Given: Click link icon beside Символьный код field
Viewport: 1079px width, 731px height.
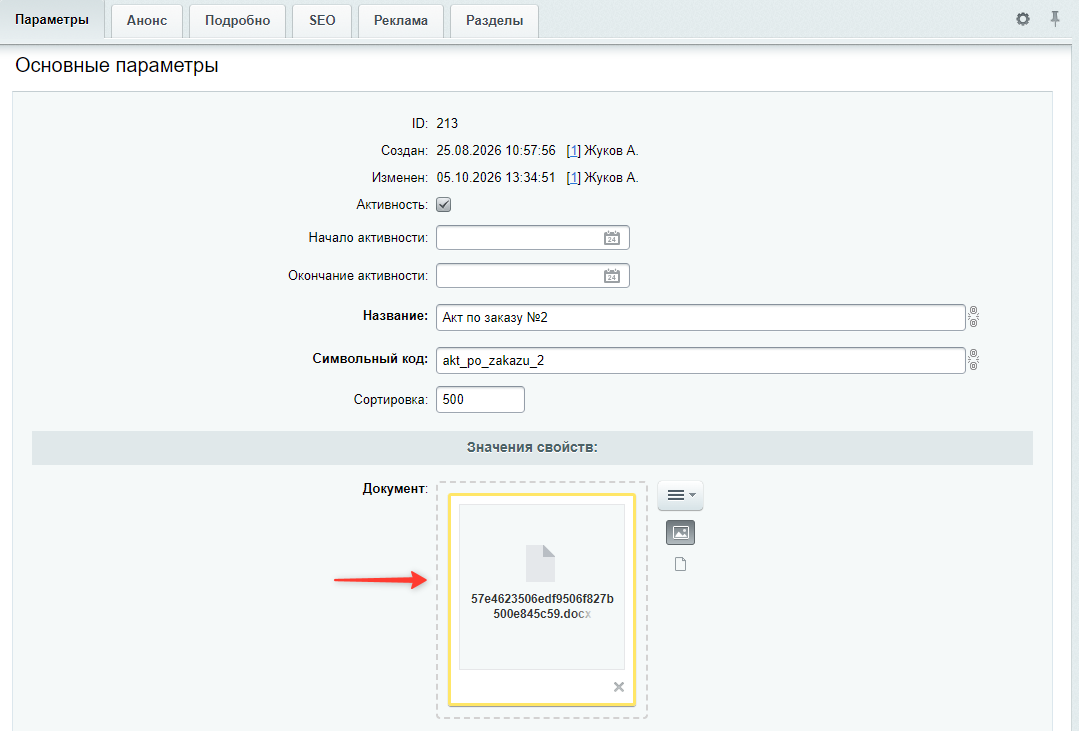Looking at the screenshot, I should tap(973, 359).
